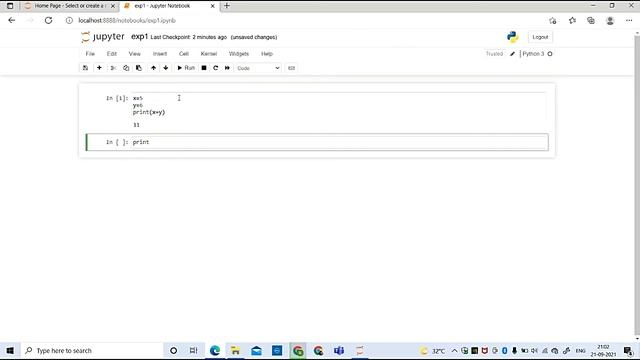Image resolution: width=640 pixels, height=360 pixels.
Task: Move selected cell down with arrow icon
Action: click(166, 68)
